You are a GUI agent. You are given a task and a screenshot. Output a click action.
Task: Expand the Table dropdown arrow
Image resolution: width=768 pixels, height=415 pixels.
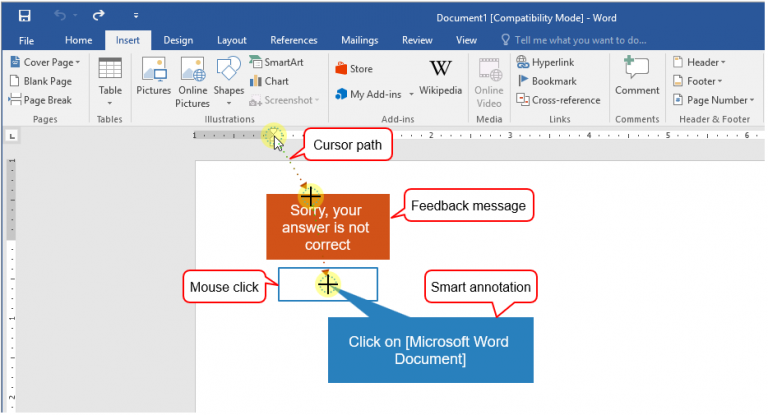tap(110, 103)
